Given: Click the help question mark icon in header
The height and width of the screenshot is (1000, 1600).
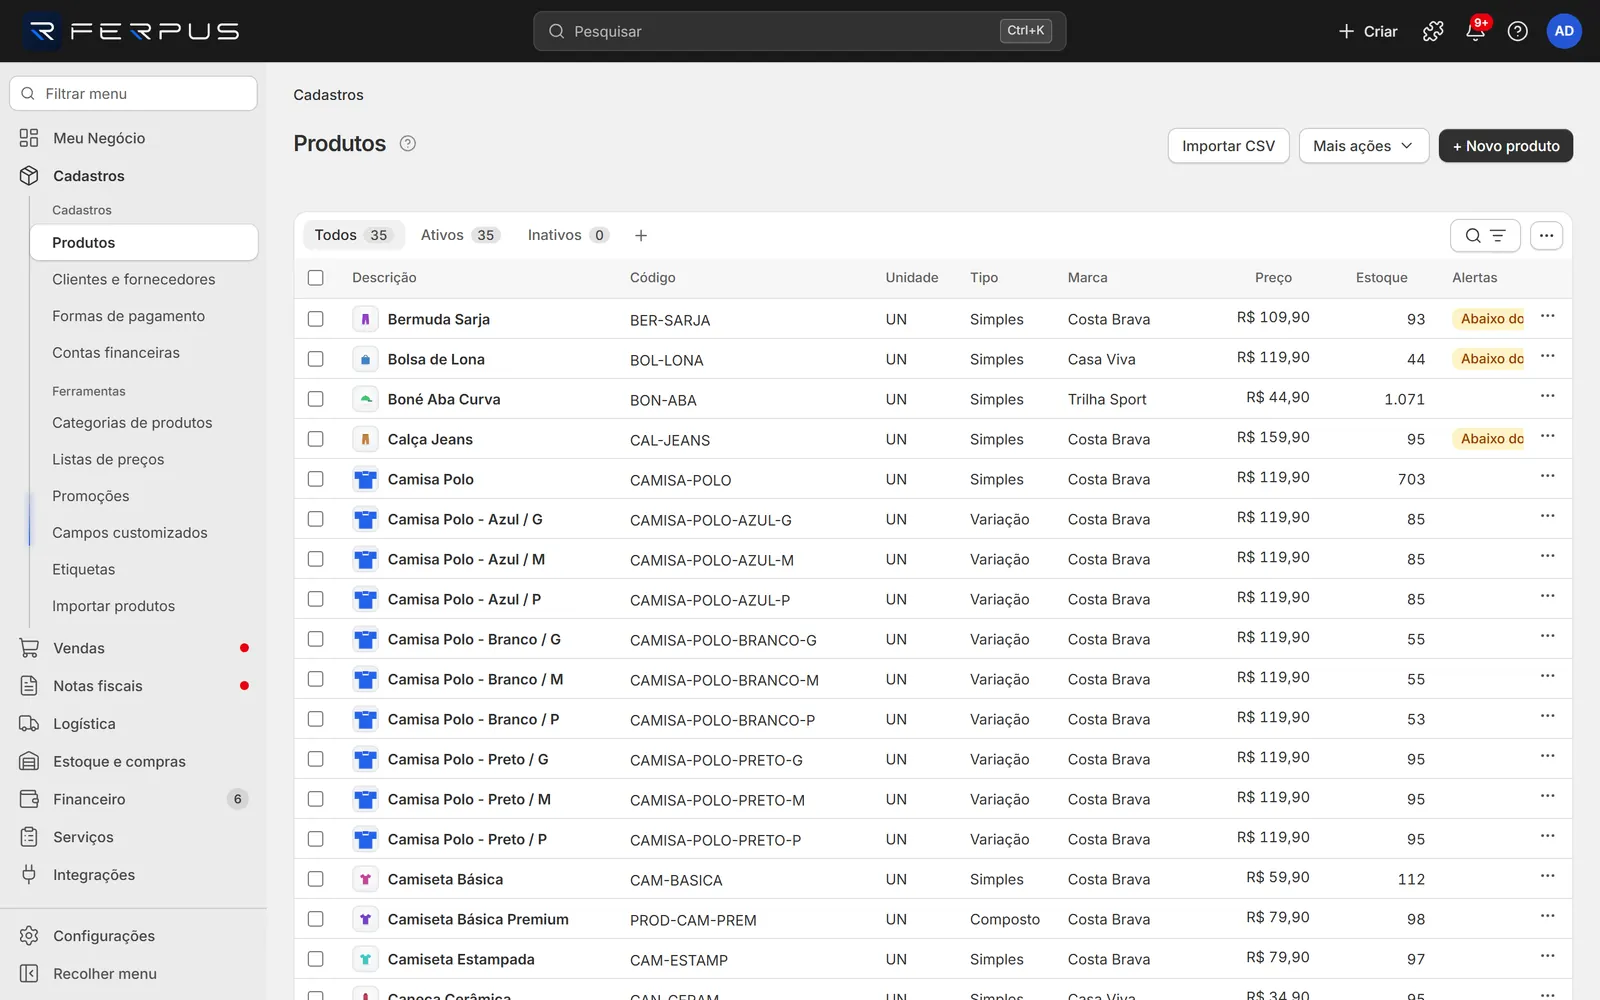Looking at the screenshot, I should (x=1517, y=31).
